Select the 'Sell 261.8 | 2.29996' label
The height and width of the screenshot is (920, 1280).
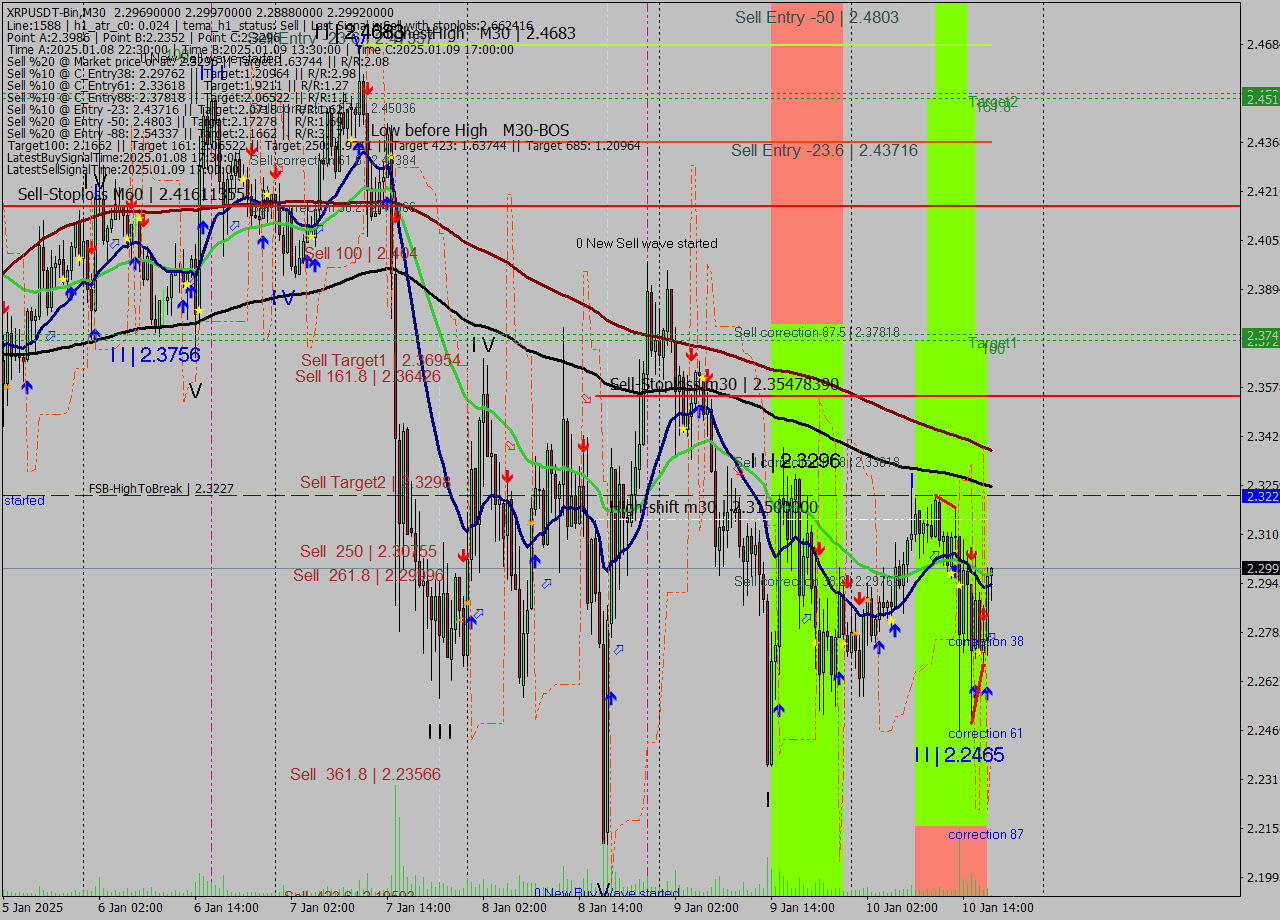[x=368, y=575]
